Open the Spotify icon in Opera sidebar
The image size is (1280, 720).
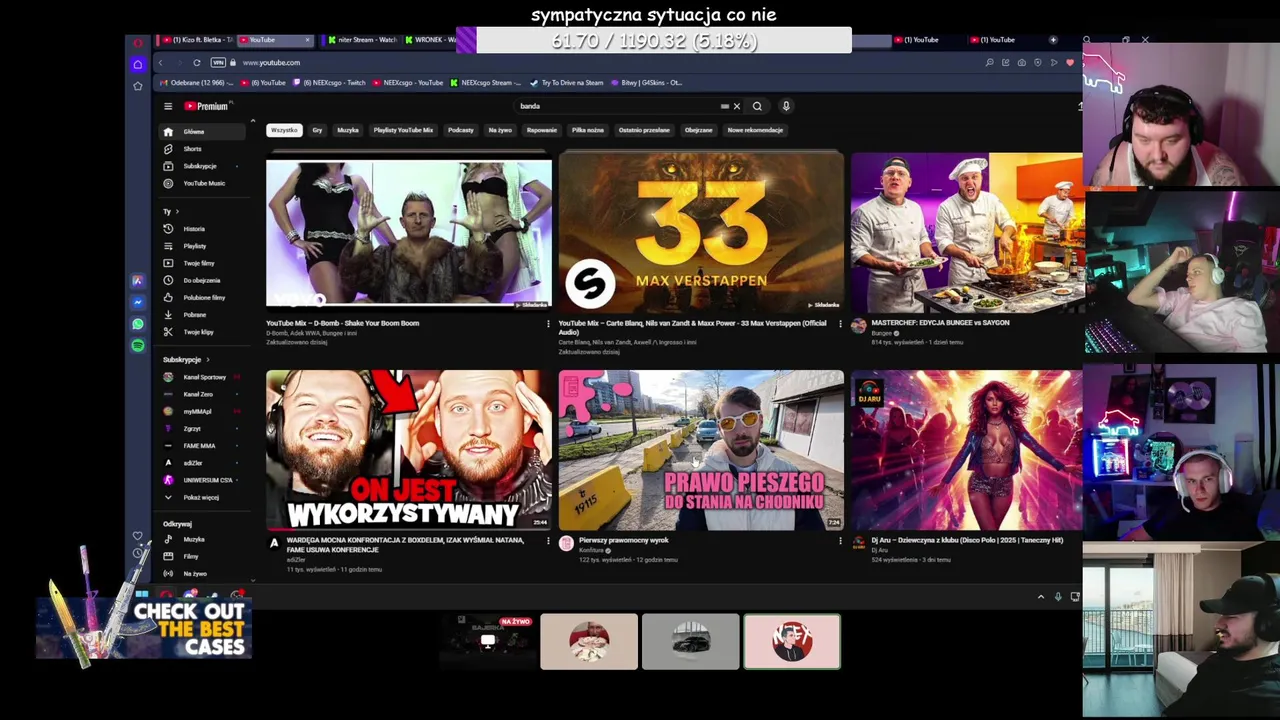point(138,345)
